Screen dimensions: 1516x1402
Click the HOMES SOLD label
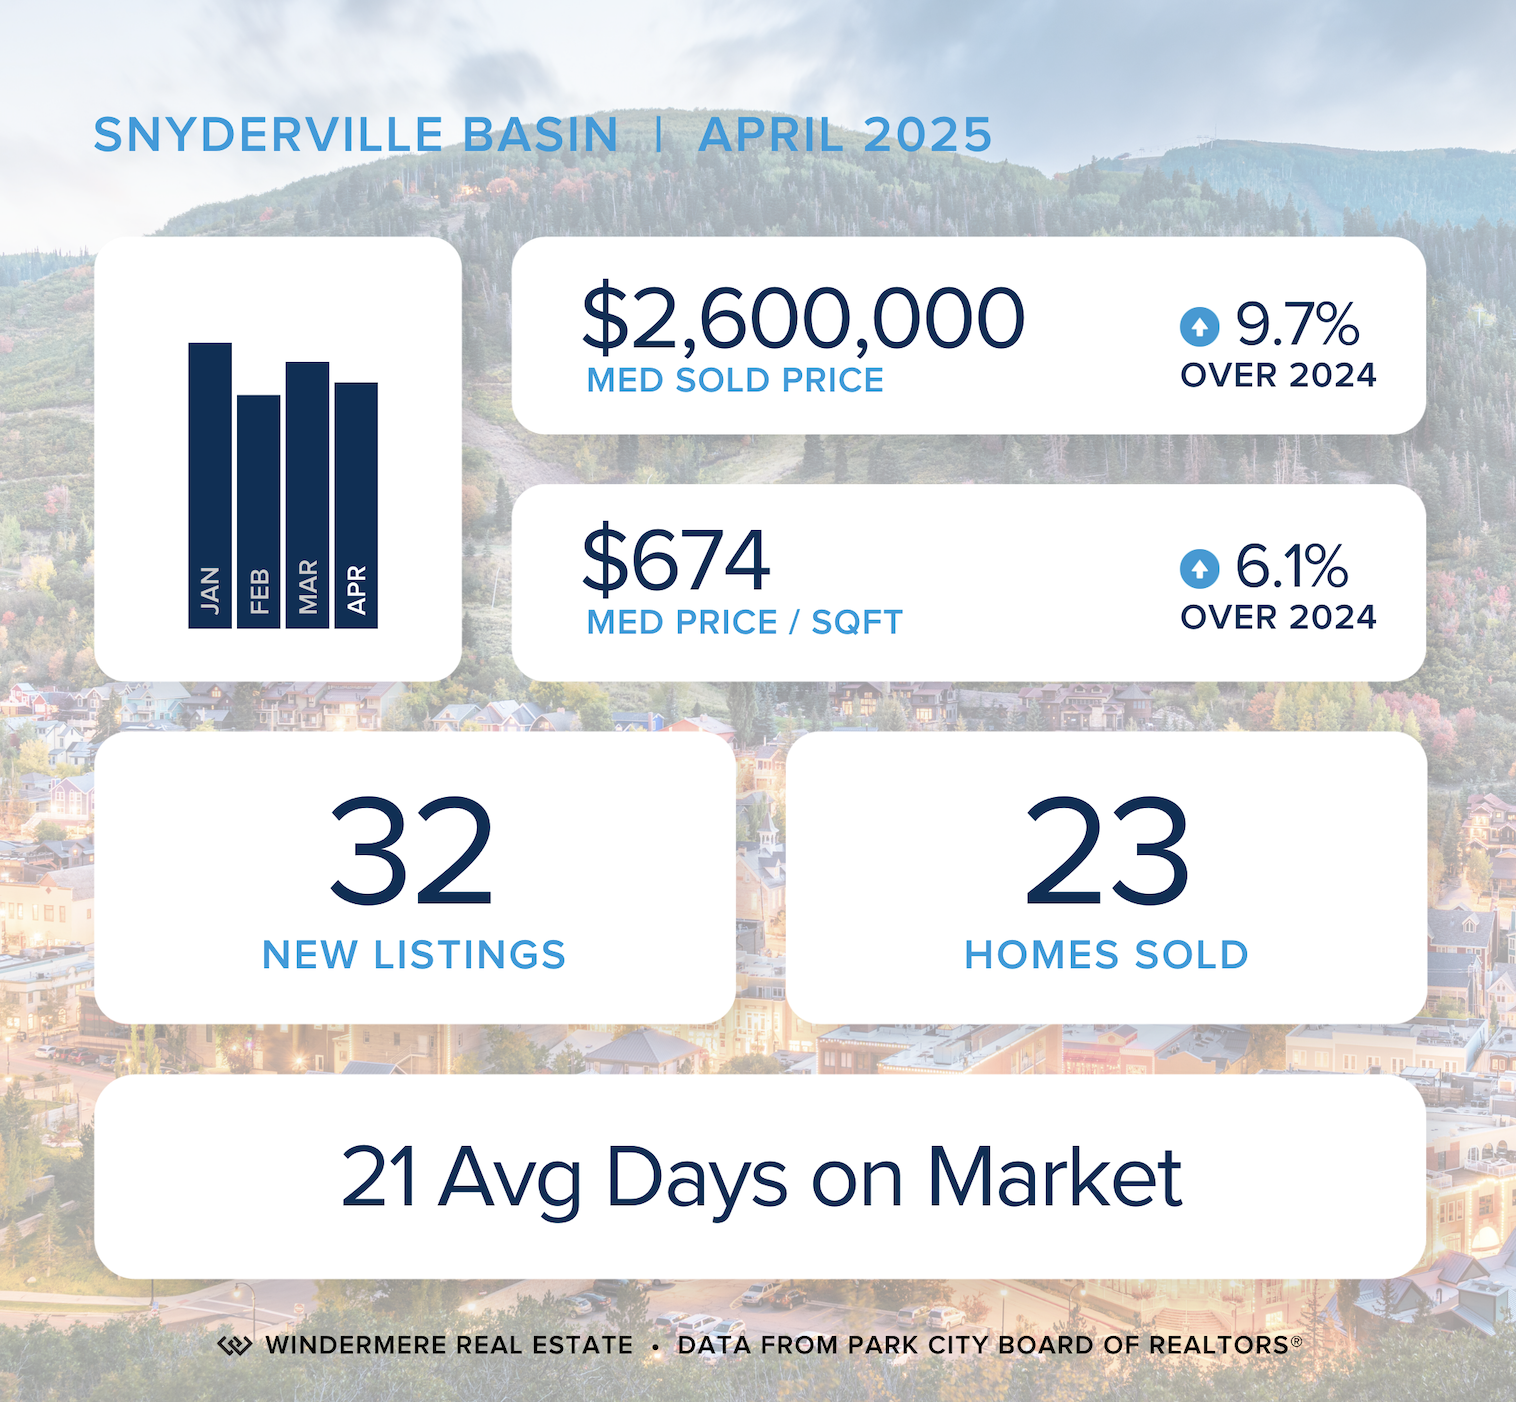pyautogui.click(x=1106, y=955)
